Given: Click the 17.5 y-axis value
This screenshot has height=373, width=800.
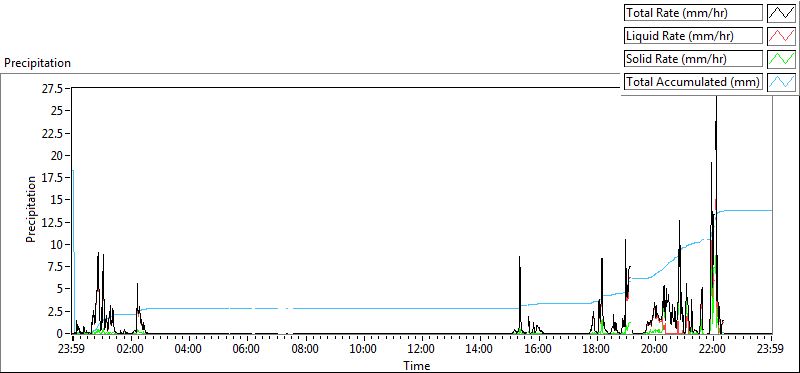Looking at the screenshot, I should pyautogui.click(x=53, y=178).
